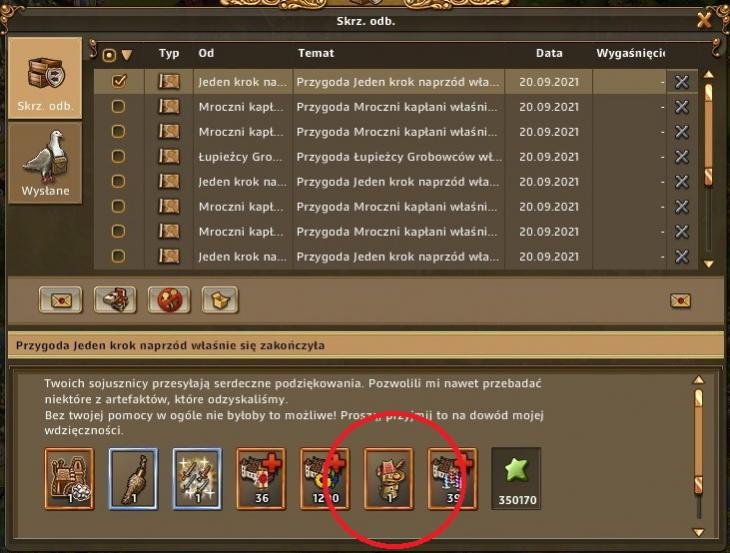
Task: Select the sparkling swords reward icon
Action: pos(197,479)
